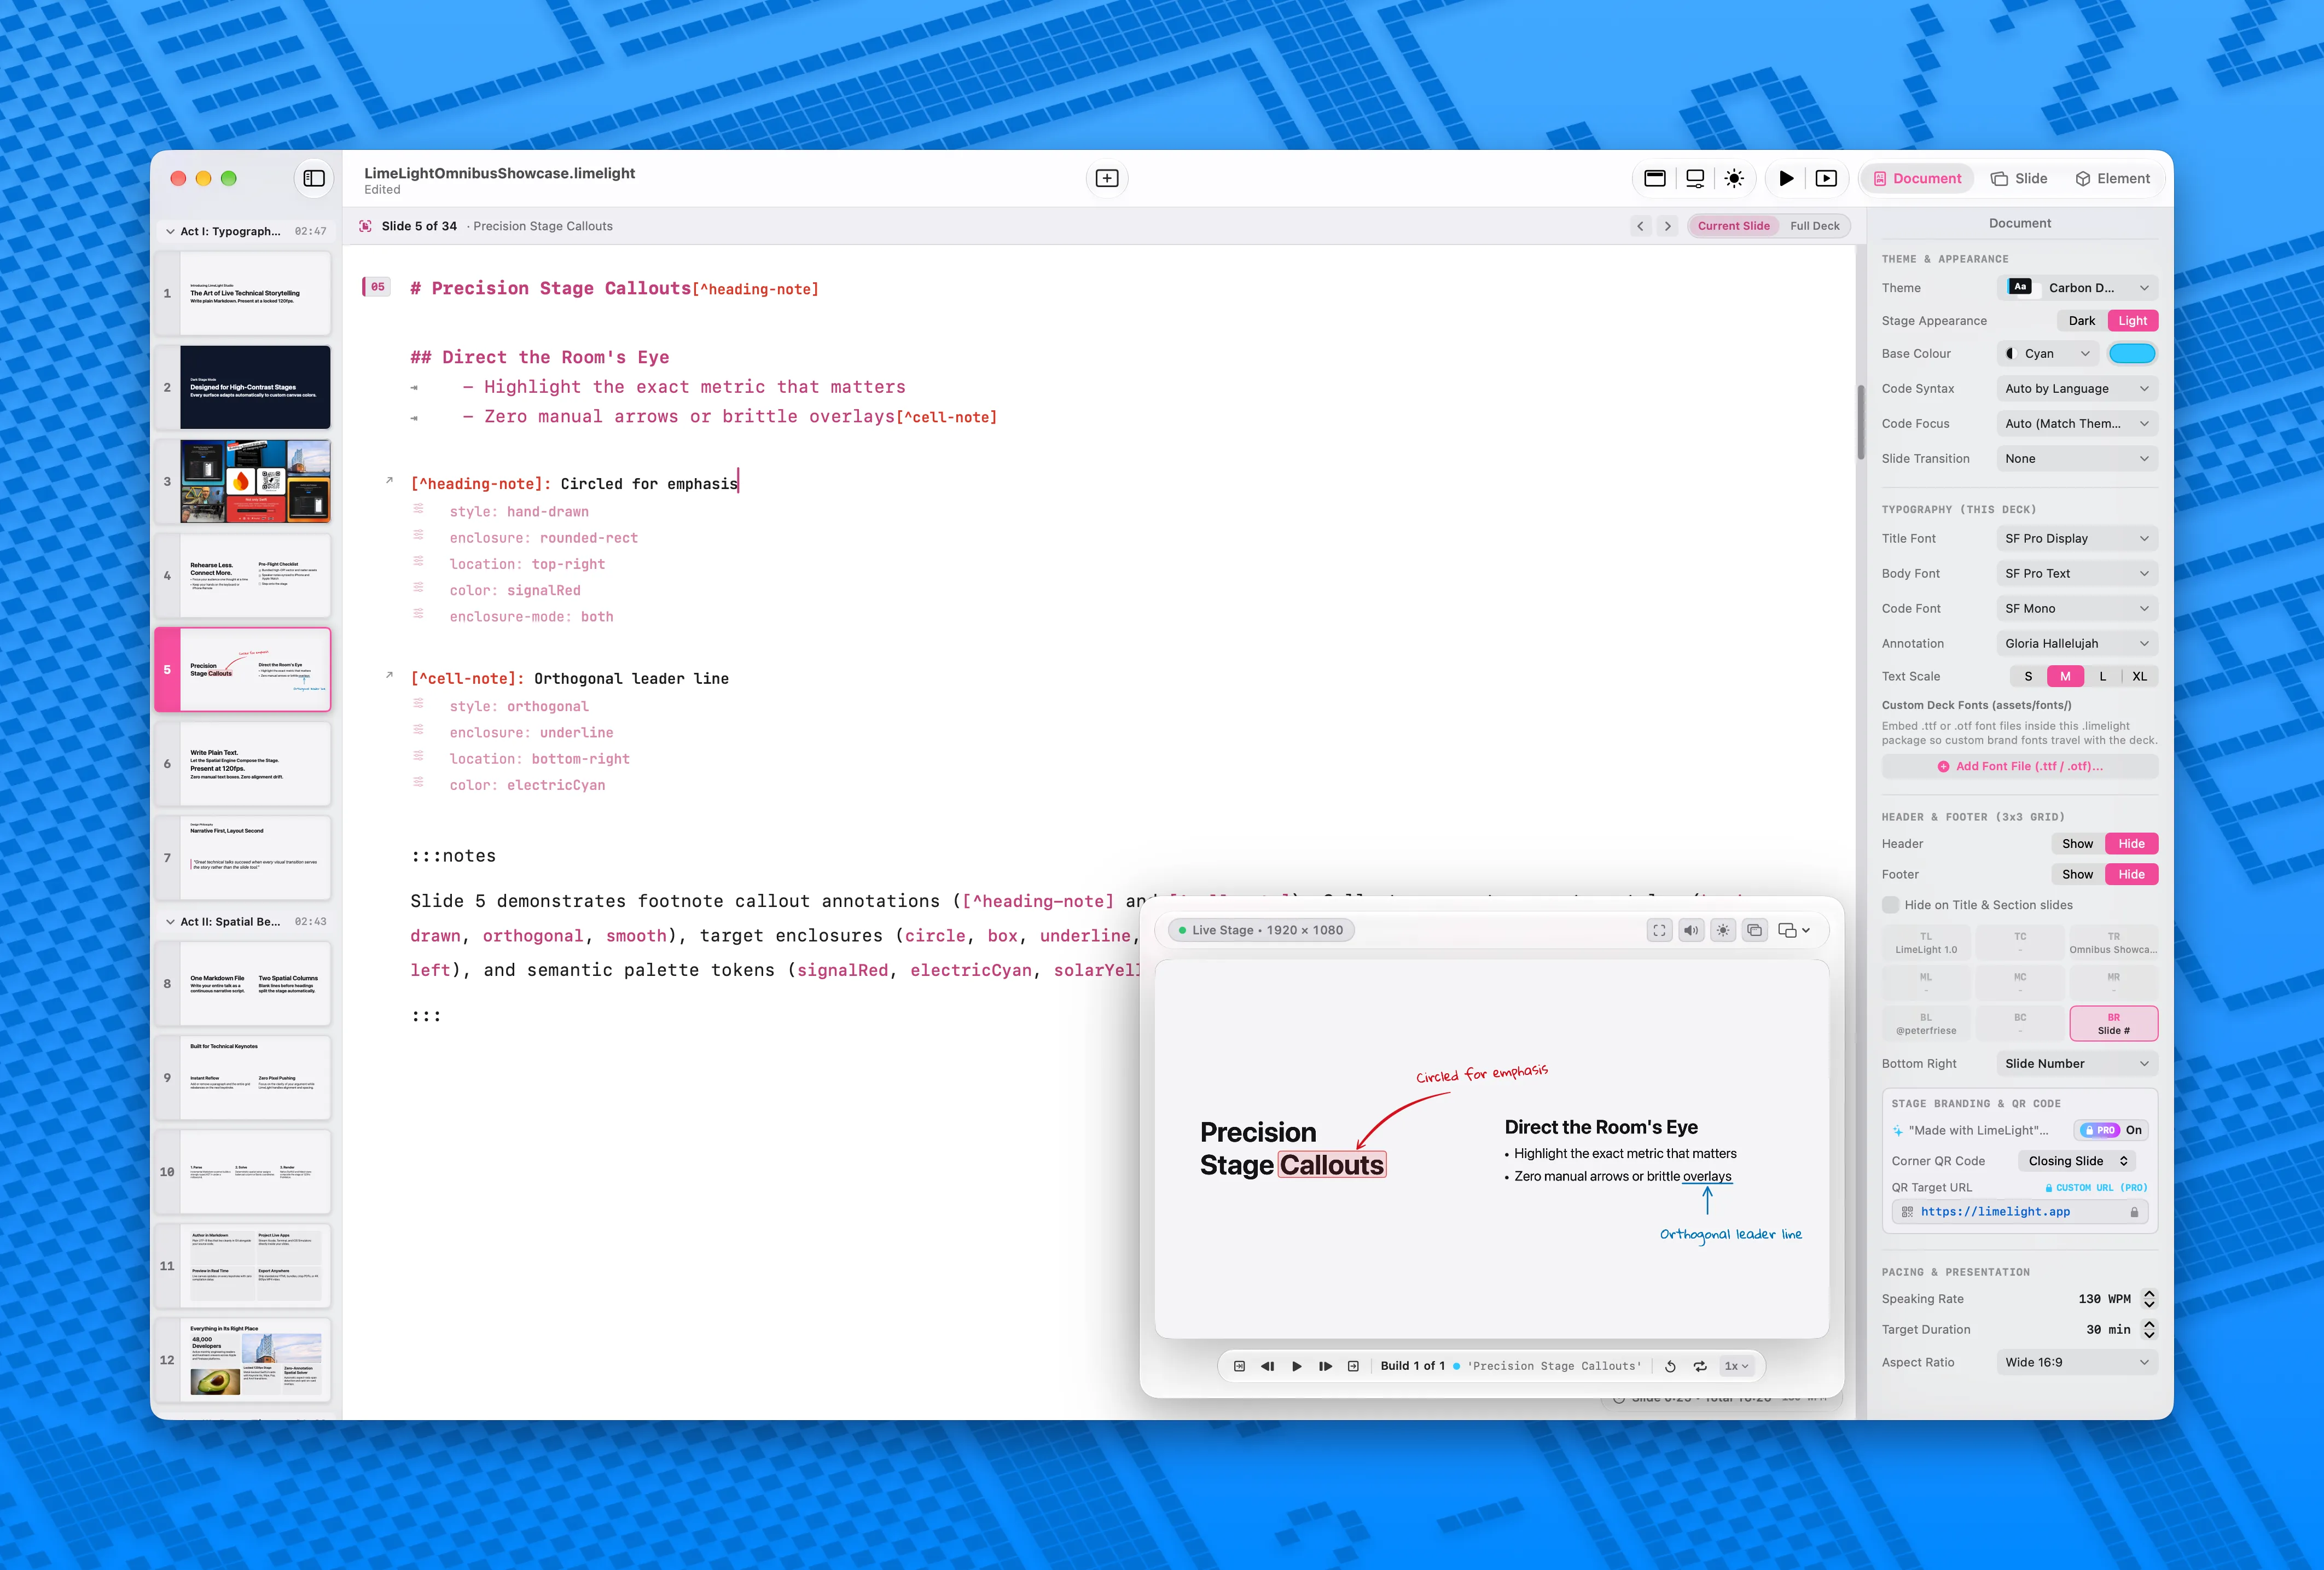The height and width of the screenshot is (1570, 2324).
Task: Start presentation with the play icon
Action: click(1786, 178)
